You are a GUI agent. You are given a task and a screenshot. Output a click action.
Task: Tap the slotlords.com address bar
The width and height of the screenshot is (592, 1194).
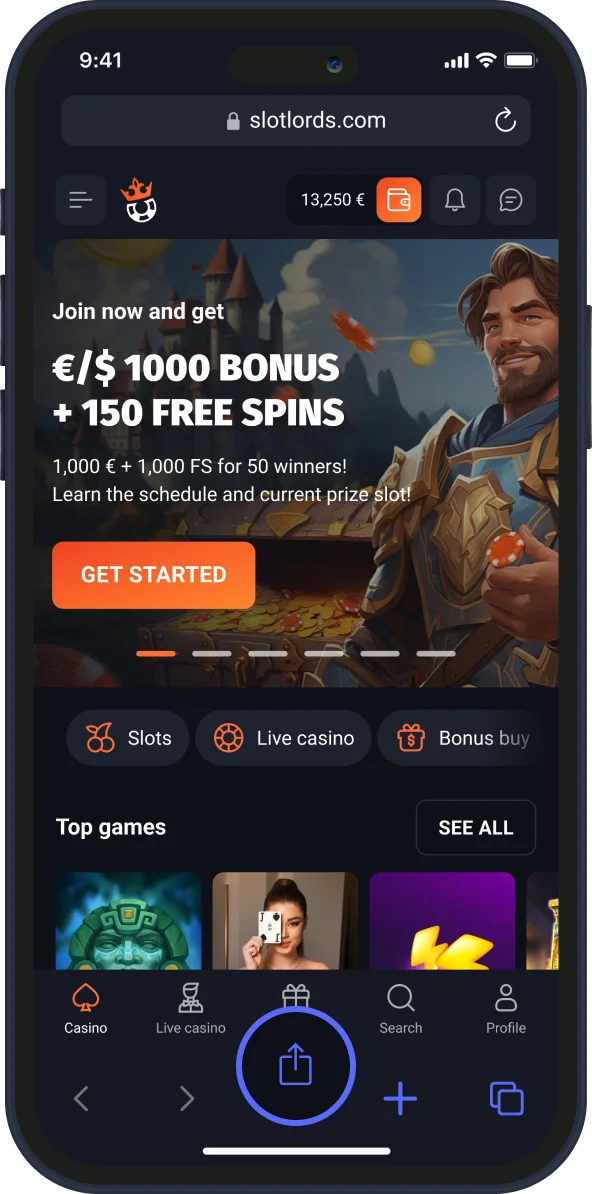296,120
